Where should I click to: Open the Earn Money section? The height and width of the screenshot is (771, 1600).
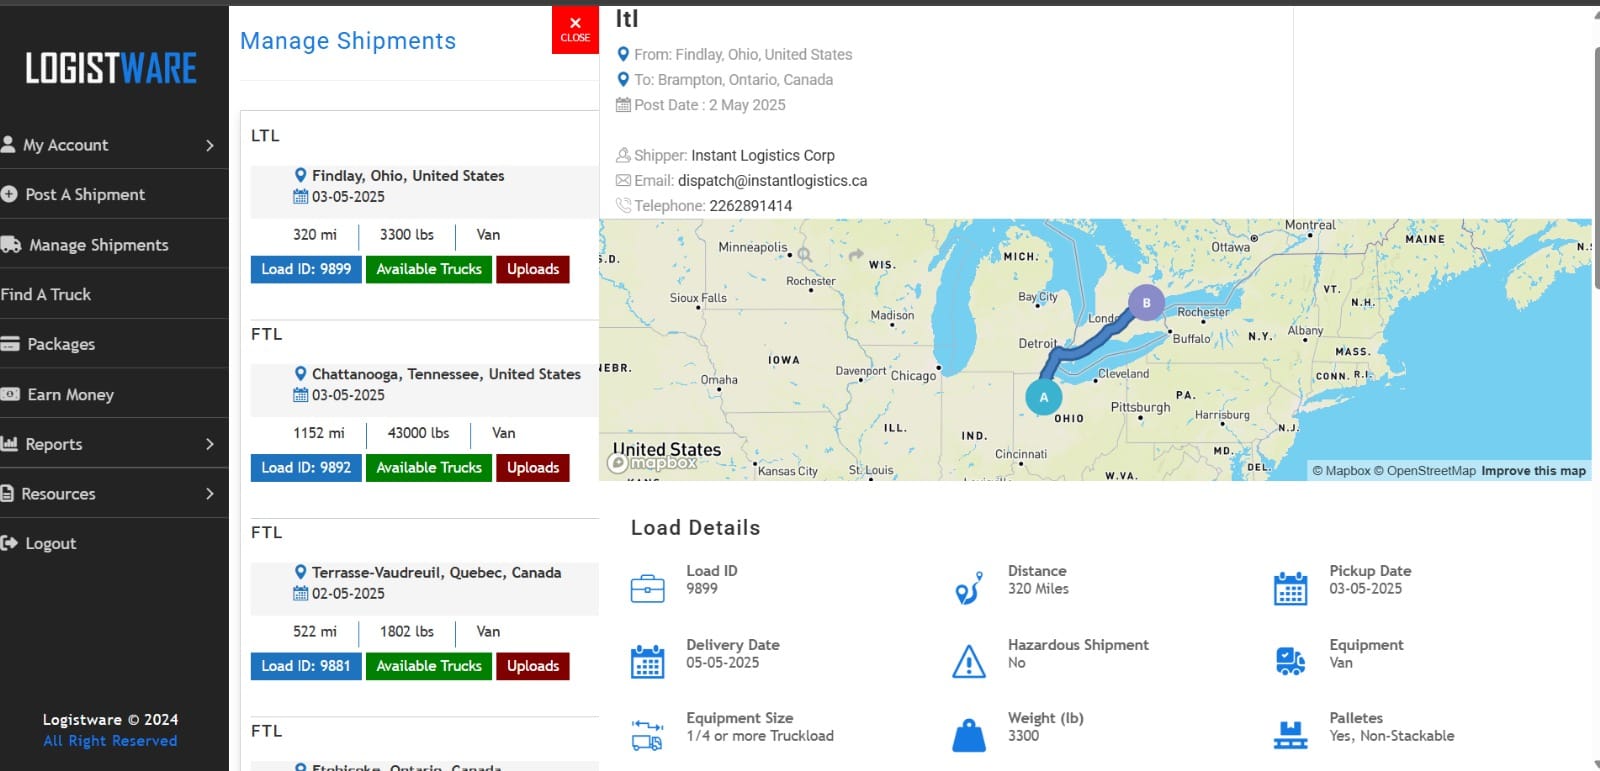click(x=70, y=395)
